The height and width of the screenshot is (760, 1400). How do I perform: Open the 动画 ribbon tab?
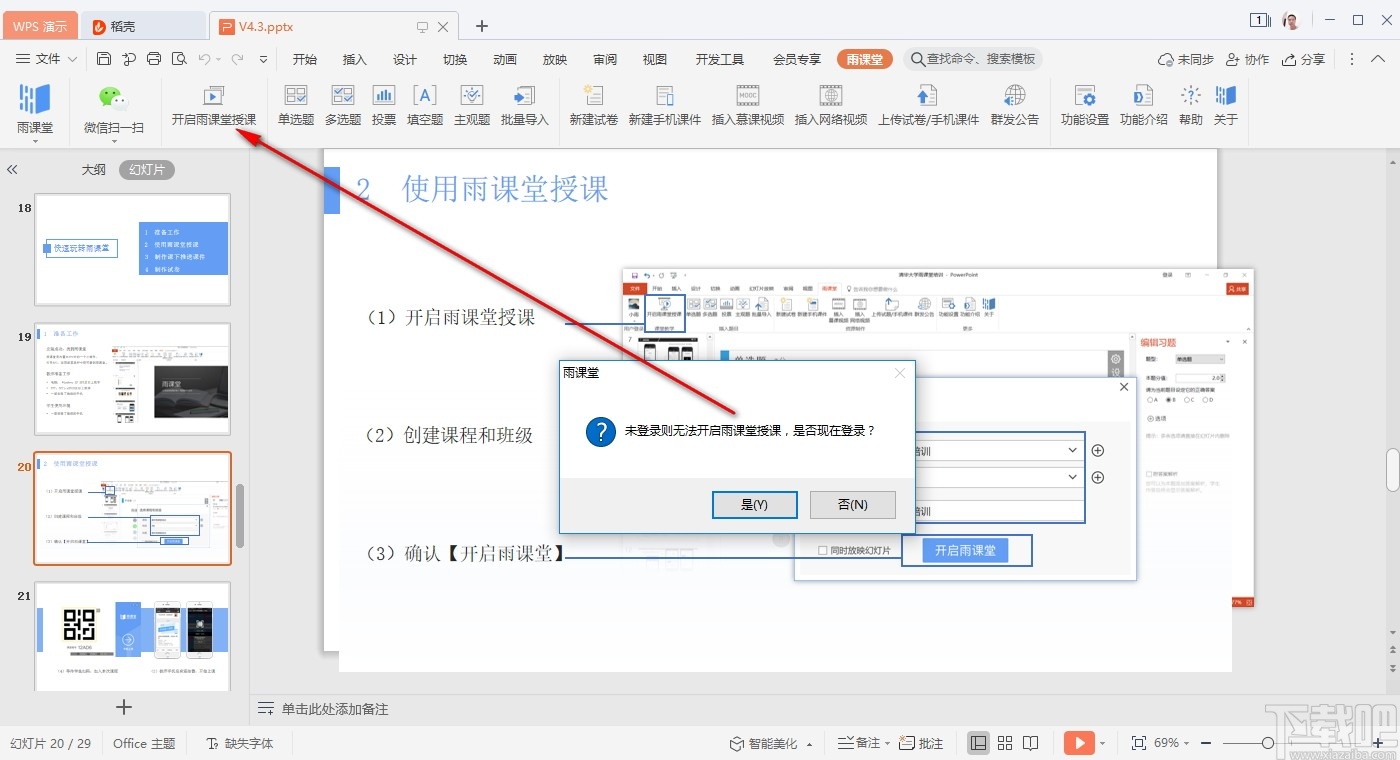(x=505, y=59)
